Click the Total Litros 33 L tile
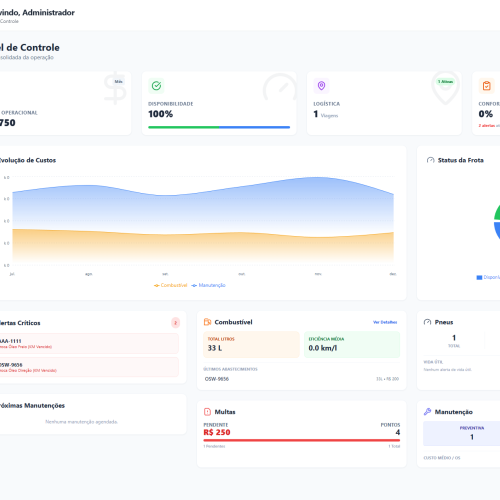Screen dimensions: 500x500 (x=251, y=345)
